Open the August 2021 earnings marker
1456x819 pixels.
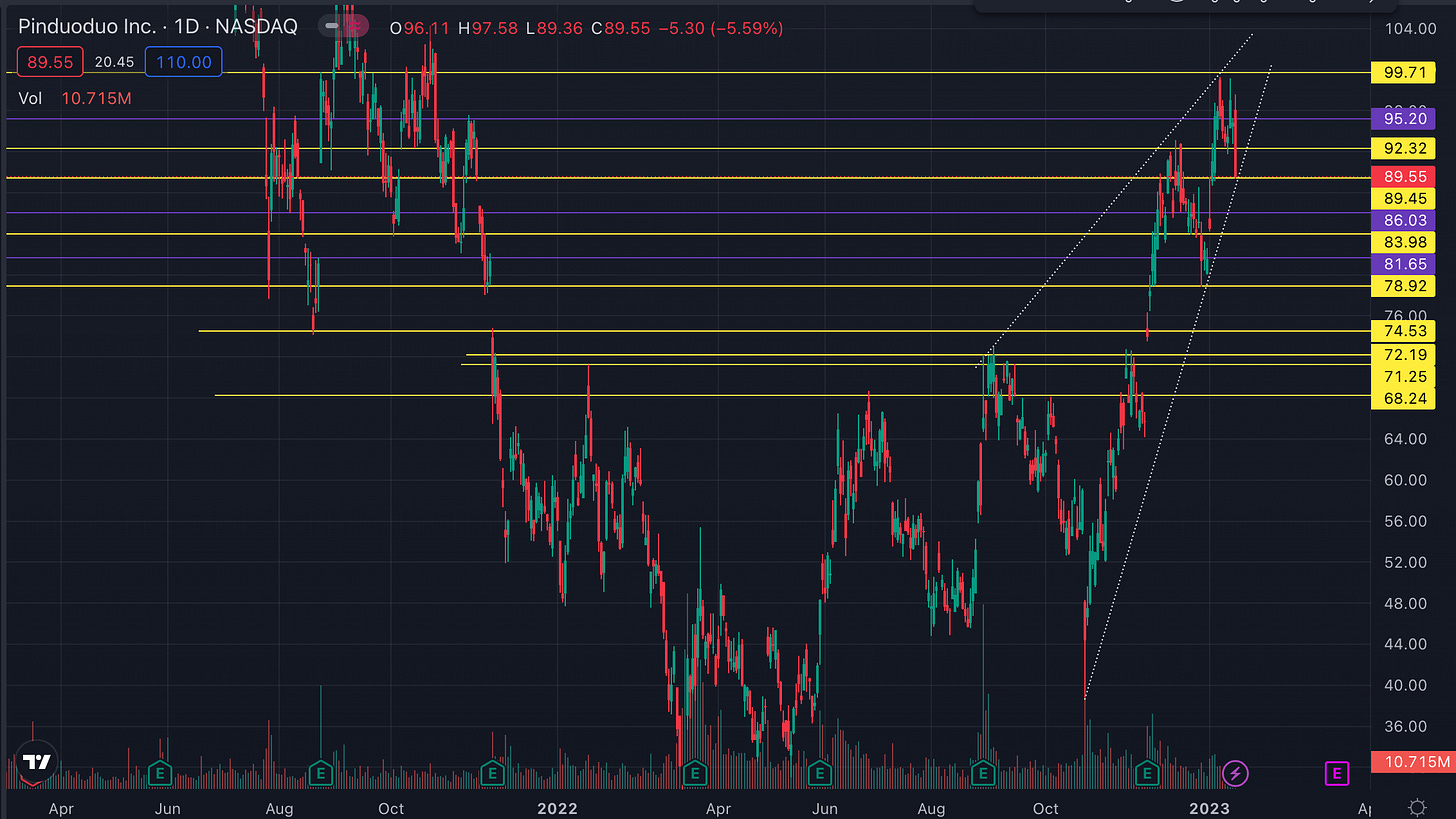pos(320,773)
